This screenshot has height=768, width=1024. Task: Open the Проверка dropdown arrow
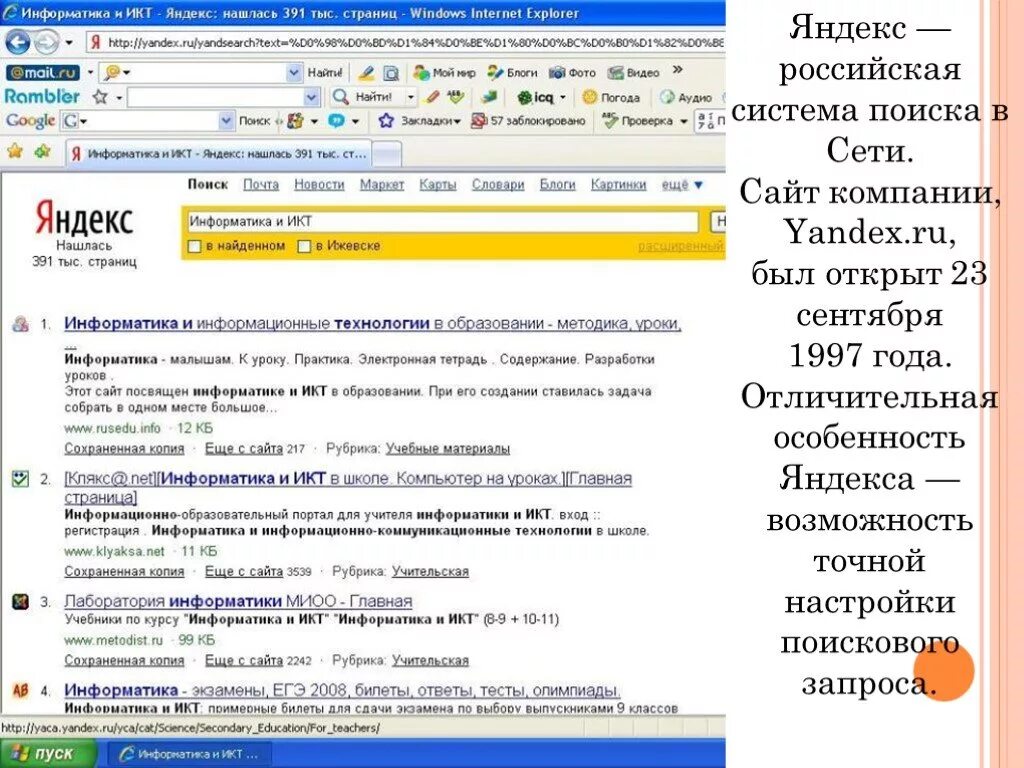(x=684, y=121)
